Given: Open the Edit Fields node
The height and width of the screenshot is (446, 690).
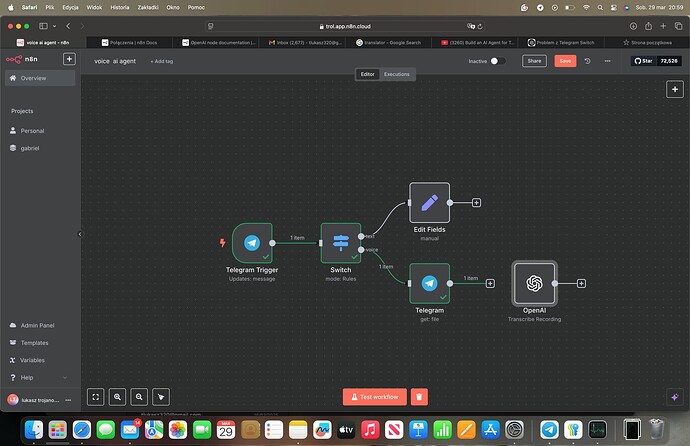Looking at the screenshot, I should pos(429,203).
